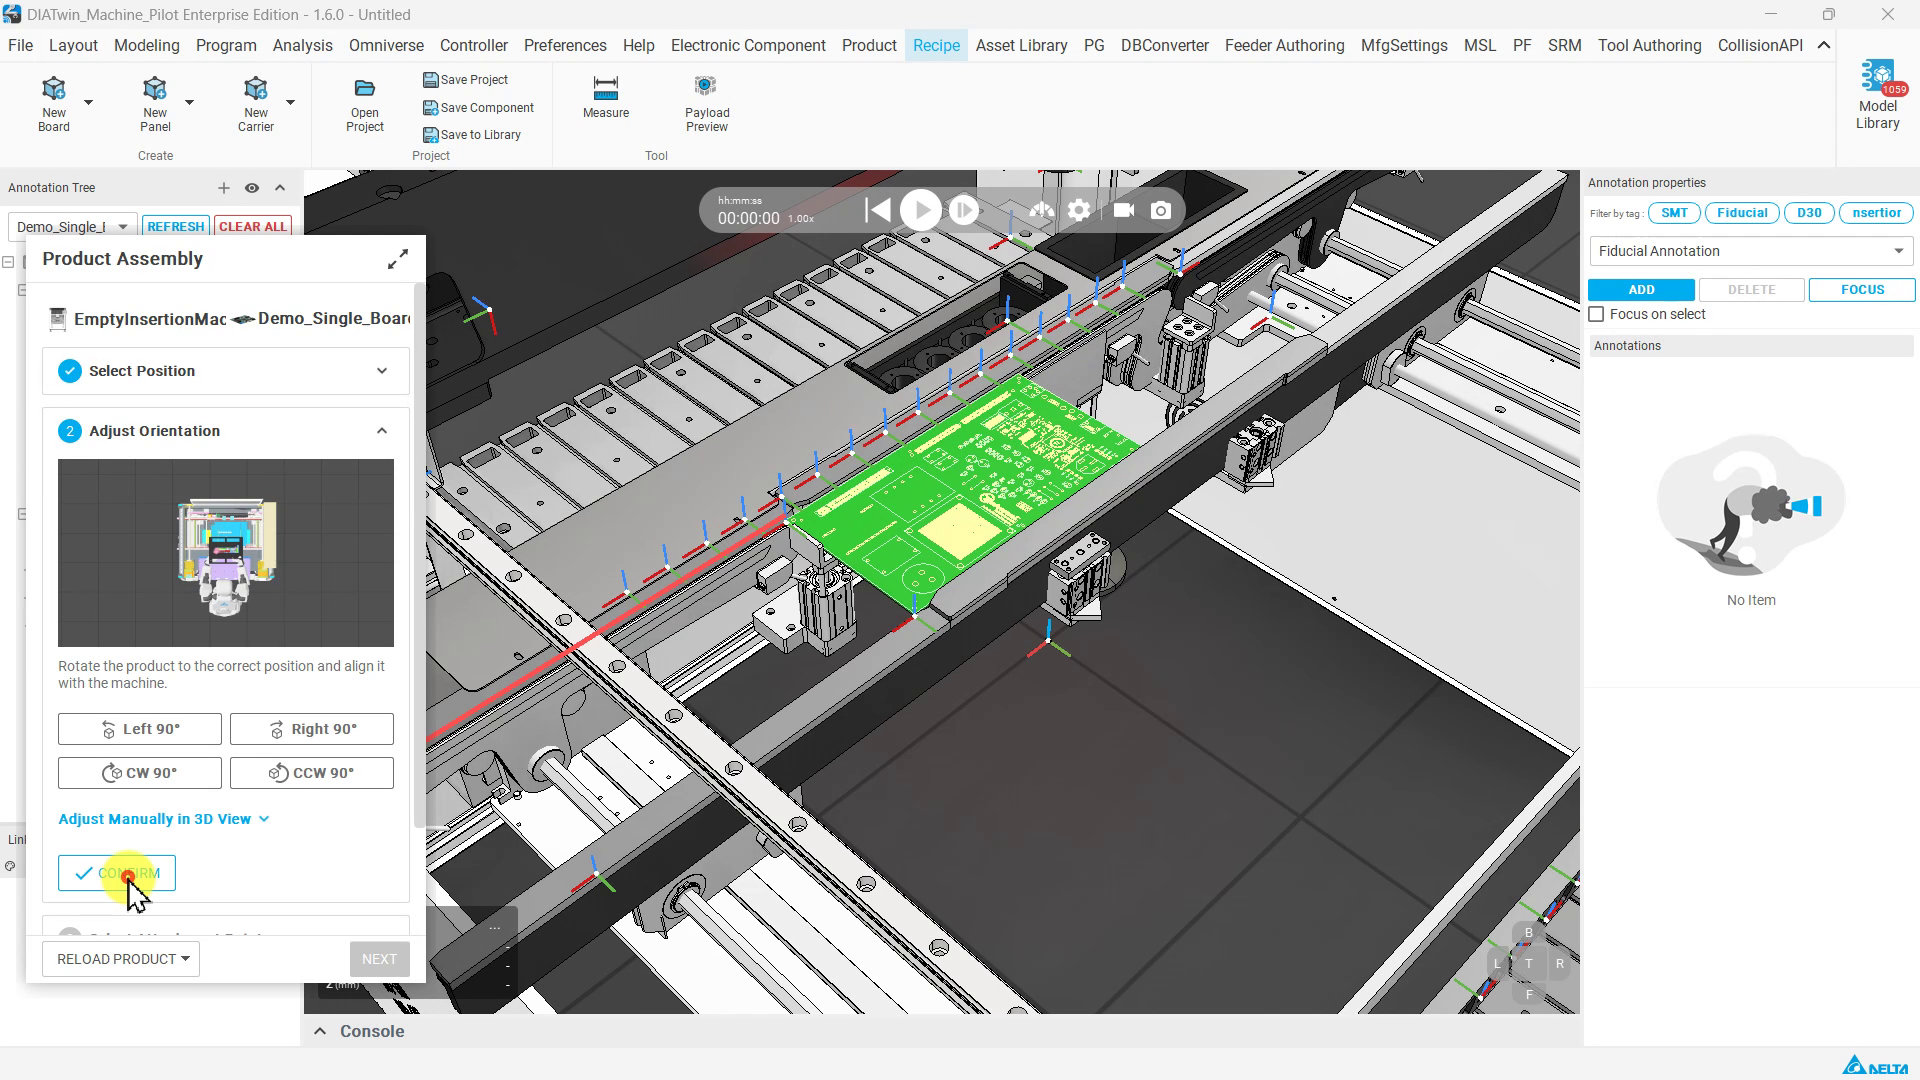Viewport: 1920px width, 1080px height.
Task: Switch 3D view to Left (L)
Action: [1497, 964]
